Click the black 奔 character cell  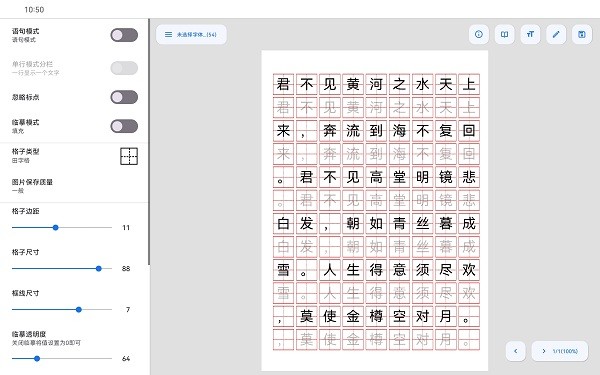pyautogui.click(x=330, y=131)
